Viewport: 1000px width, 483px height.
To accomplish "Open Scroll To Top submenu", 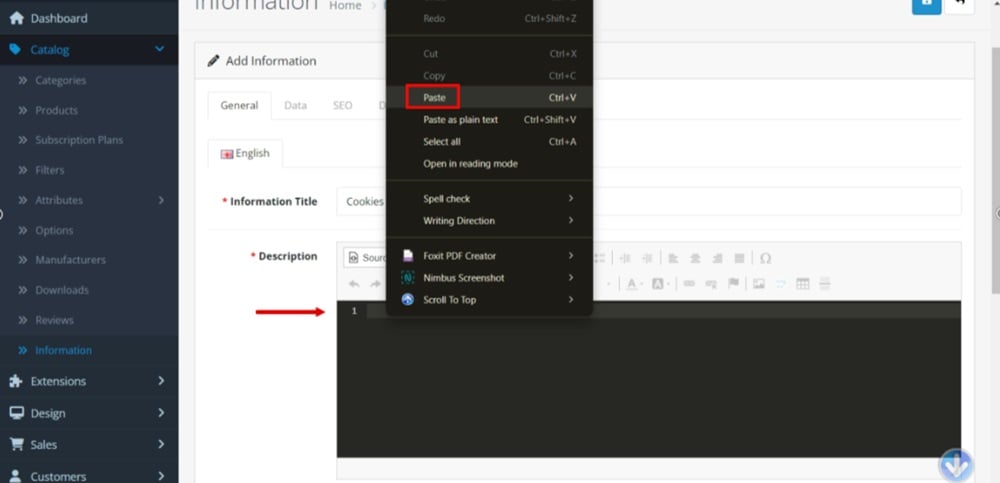I will coord(490,300).
